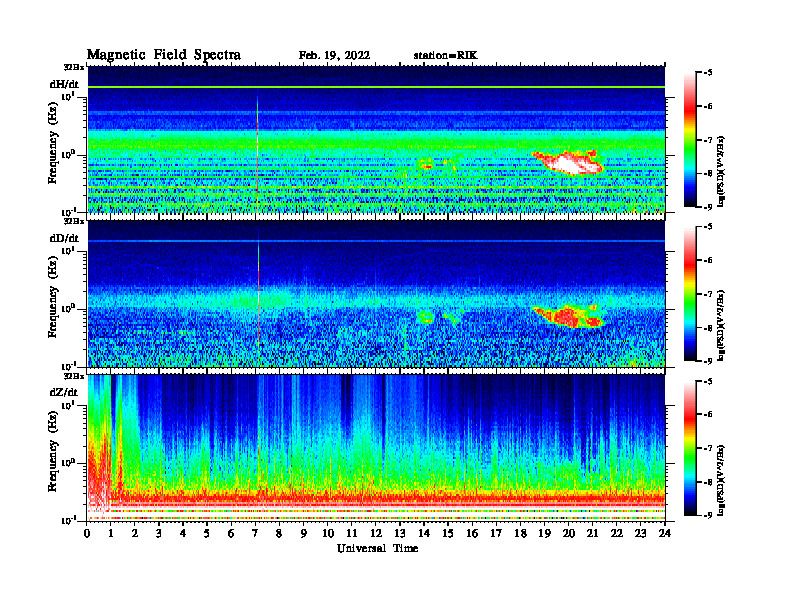Click the "station=RIK" label
The image size is (792, 612).
tap(445, 56)
